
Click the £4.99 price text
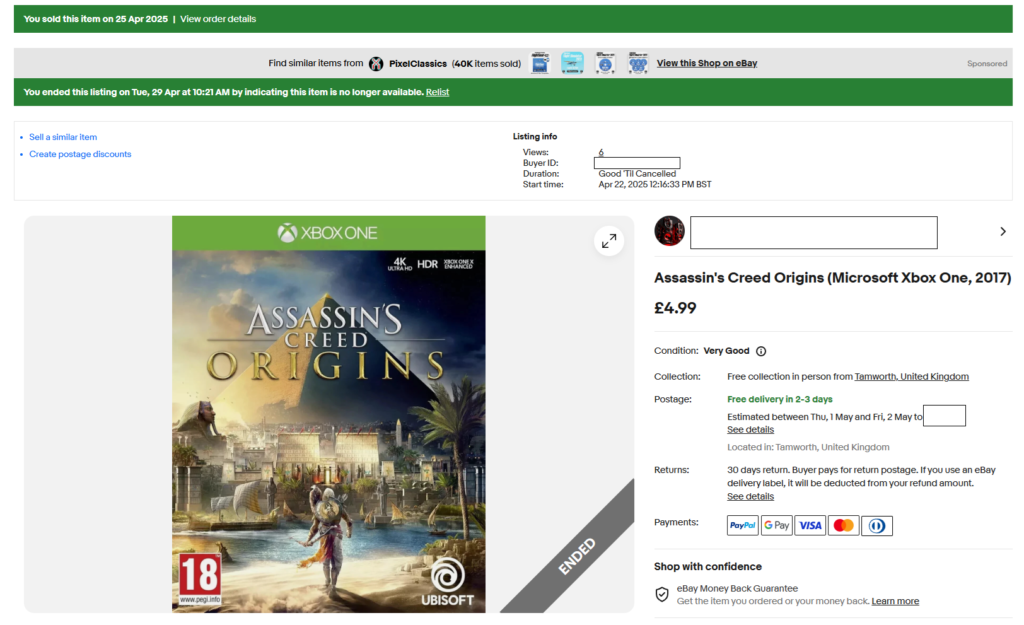click(x=675, y=308)
